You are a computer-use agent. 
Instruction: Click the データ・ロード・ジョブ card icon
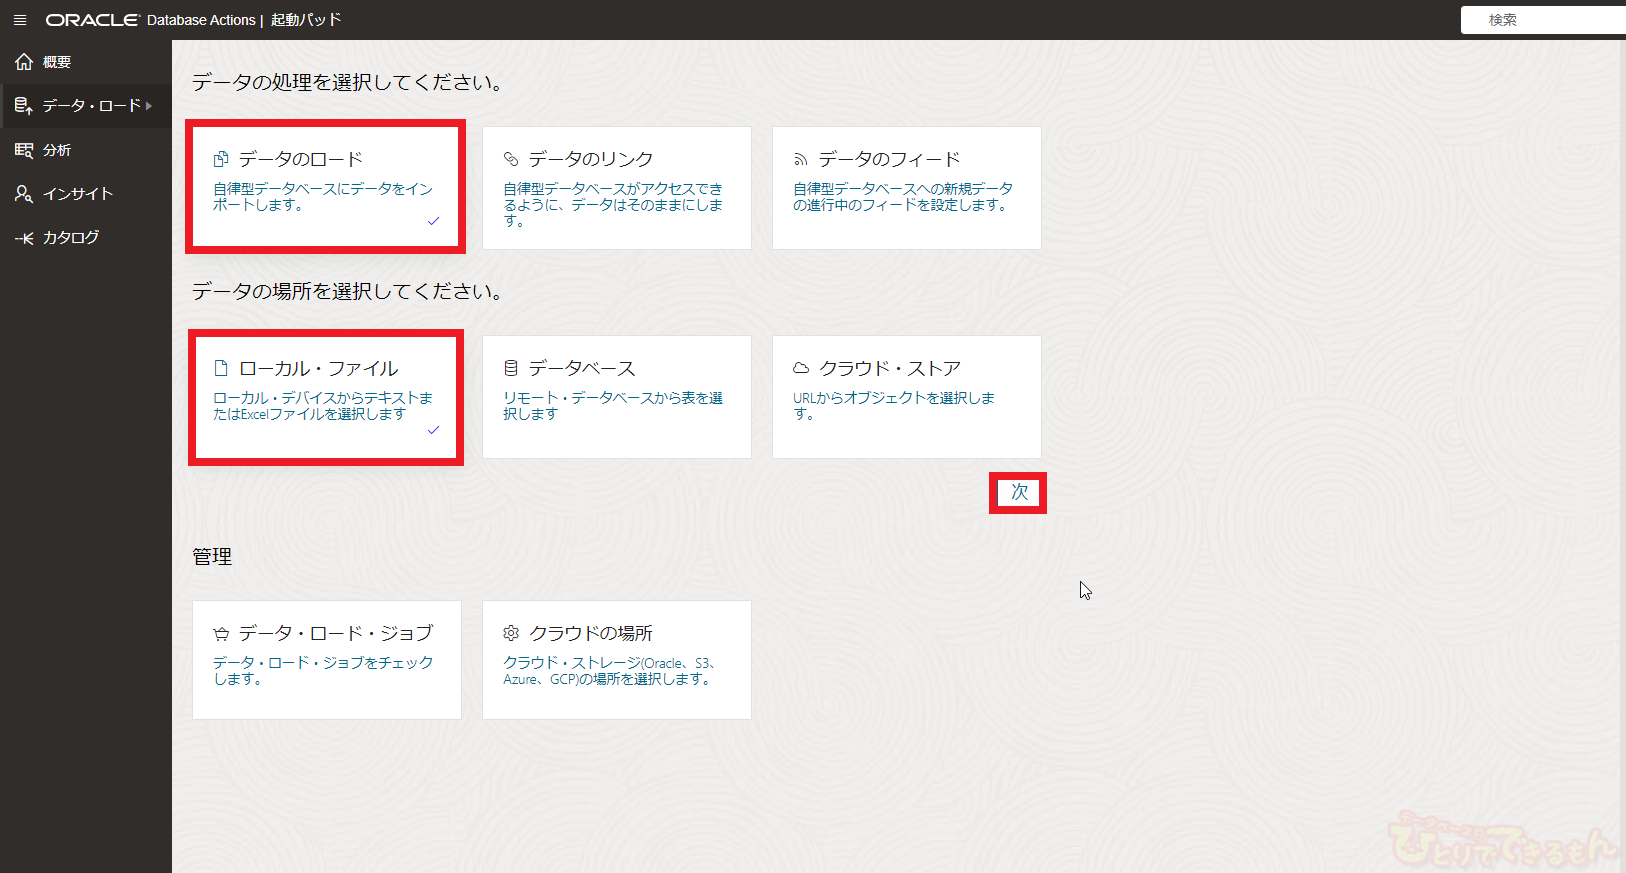[x=221, y=633]
